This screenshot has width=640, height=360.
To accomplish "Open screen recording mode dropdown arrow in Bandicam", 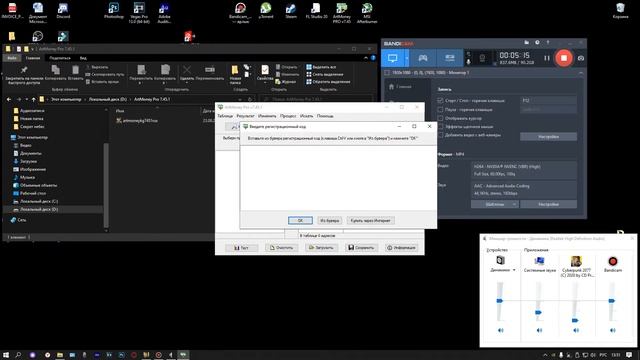I will (407, 58).
